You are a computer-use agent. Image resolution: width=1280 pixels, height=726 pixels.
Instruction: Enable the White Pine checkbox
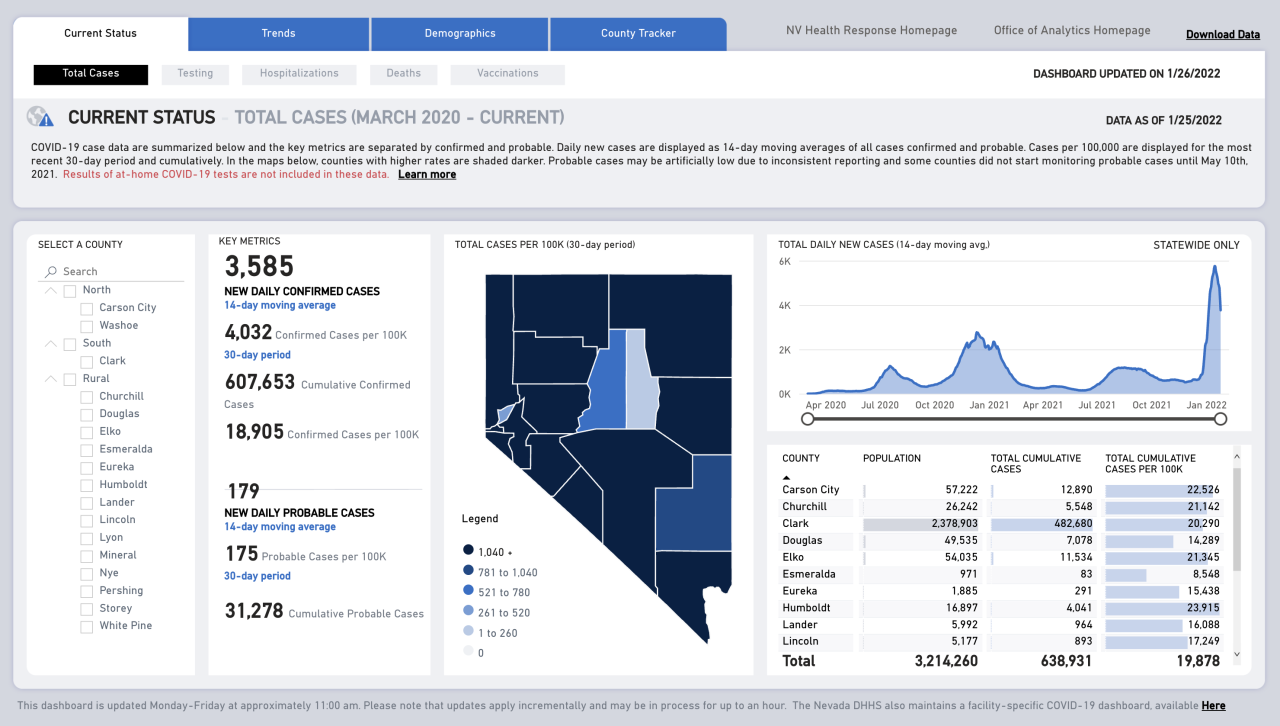point(87,626)
